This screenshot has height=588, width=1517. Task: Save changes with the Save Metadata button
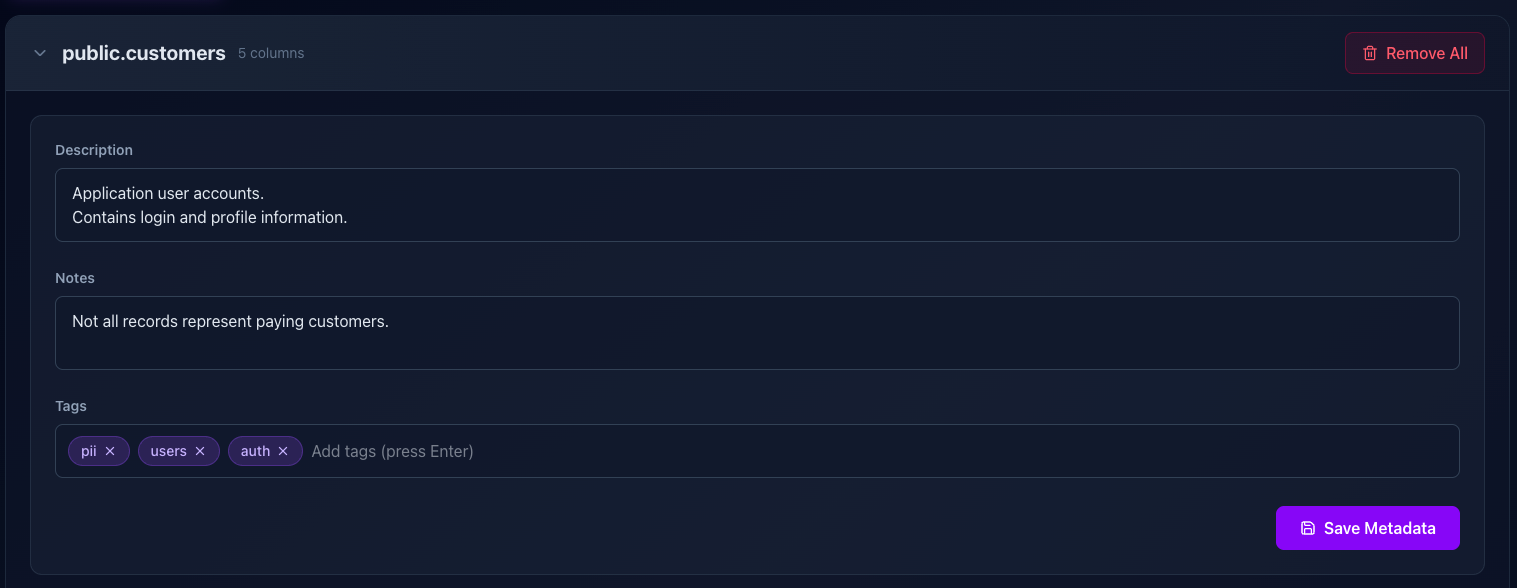(1367, 527)
